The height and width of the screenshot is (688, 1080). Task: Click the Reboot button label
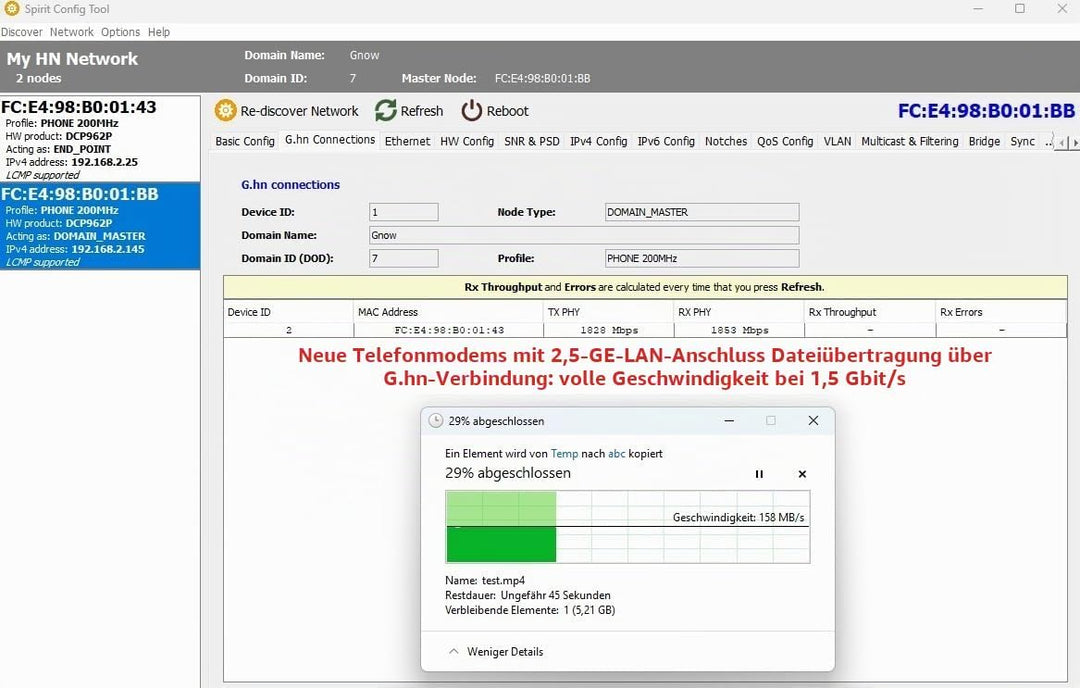(508, 111)
